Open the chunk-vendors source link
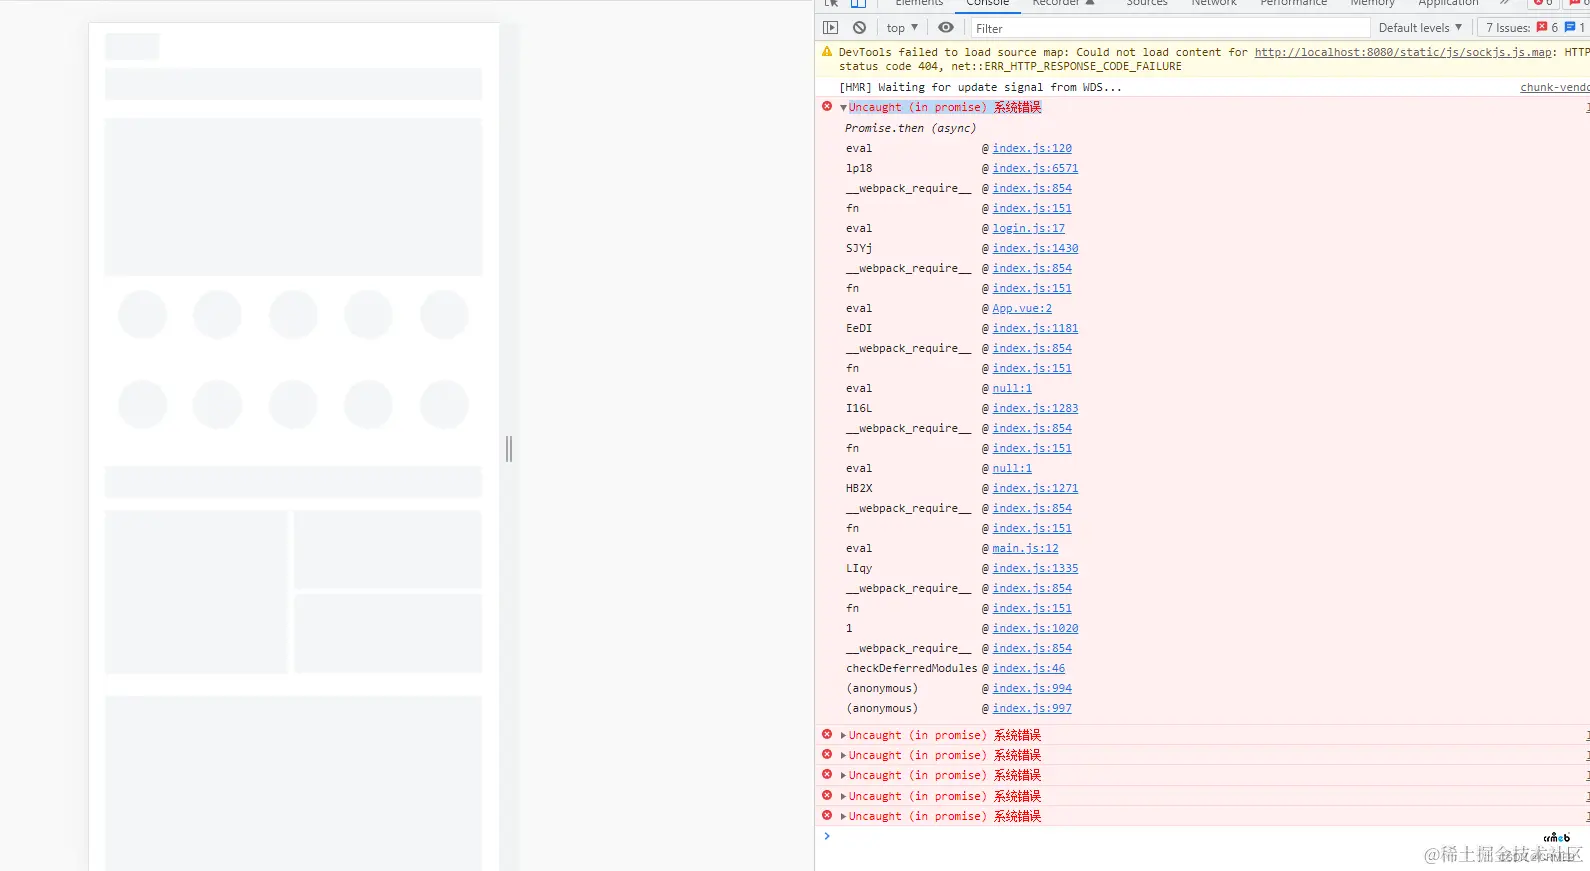Screen dimensions: 1590x871 [x=1555, y=87]
